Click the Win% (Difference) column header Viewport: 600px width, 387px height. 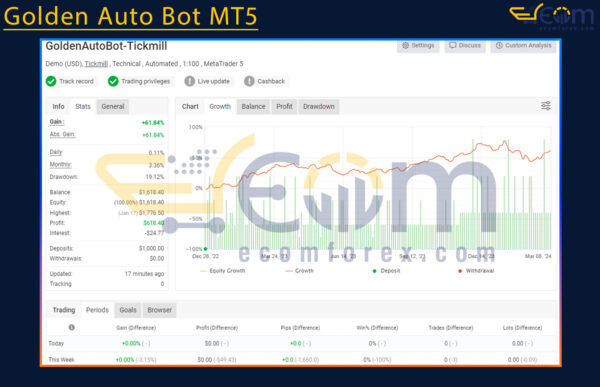coord(377,328)
